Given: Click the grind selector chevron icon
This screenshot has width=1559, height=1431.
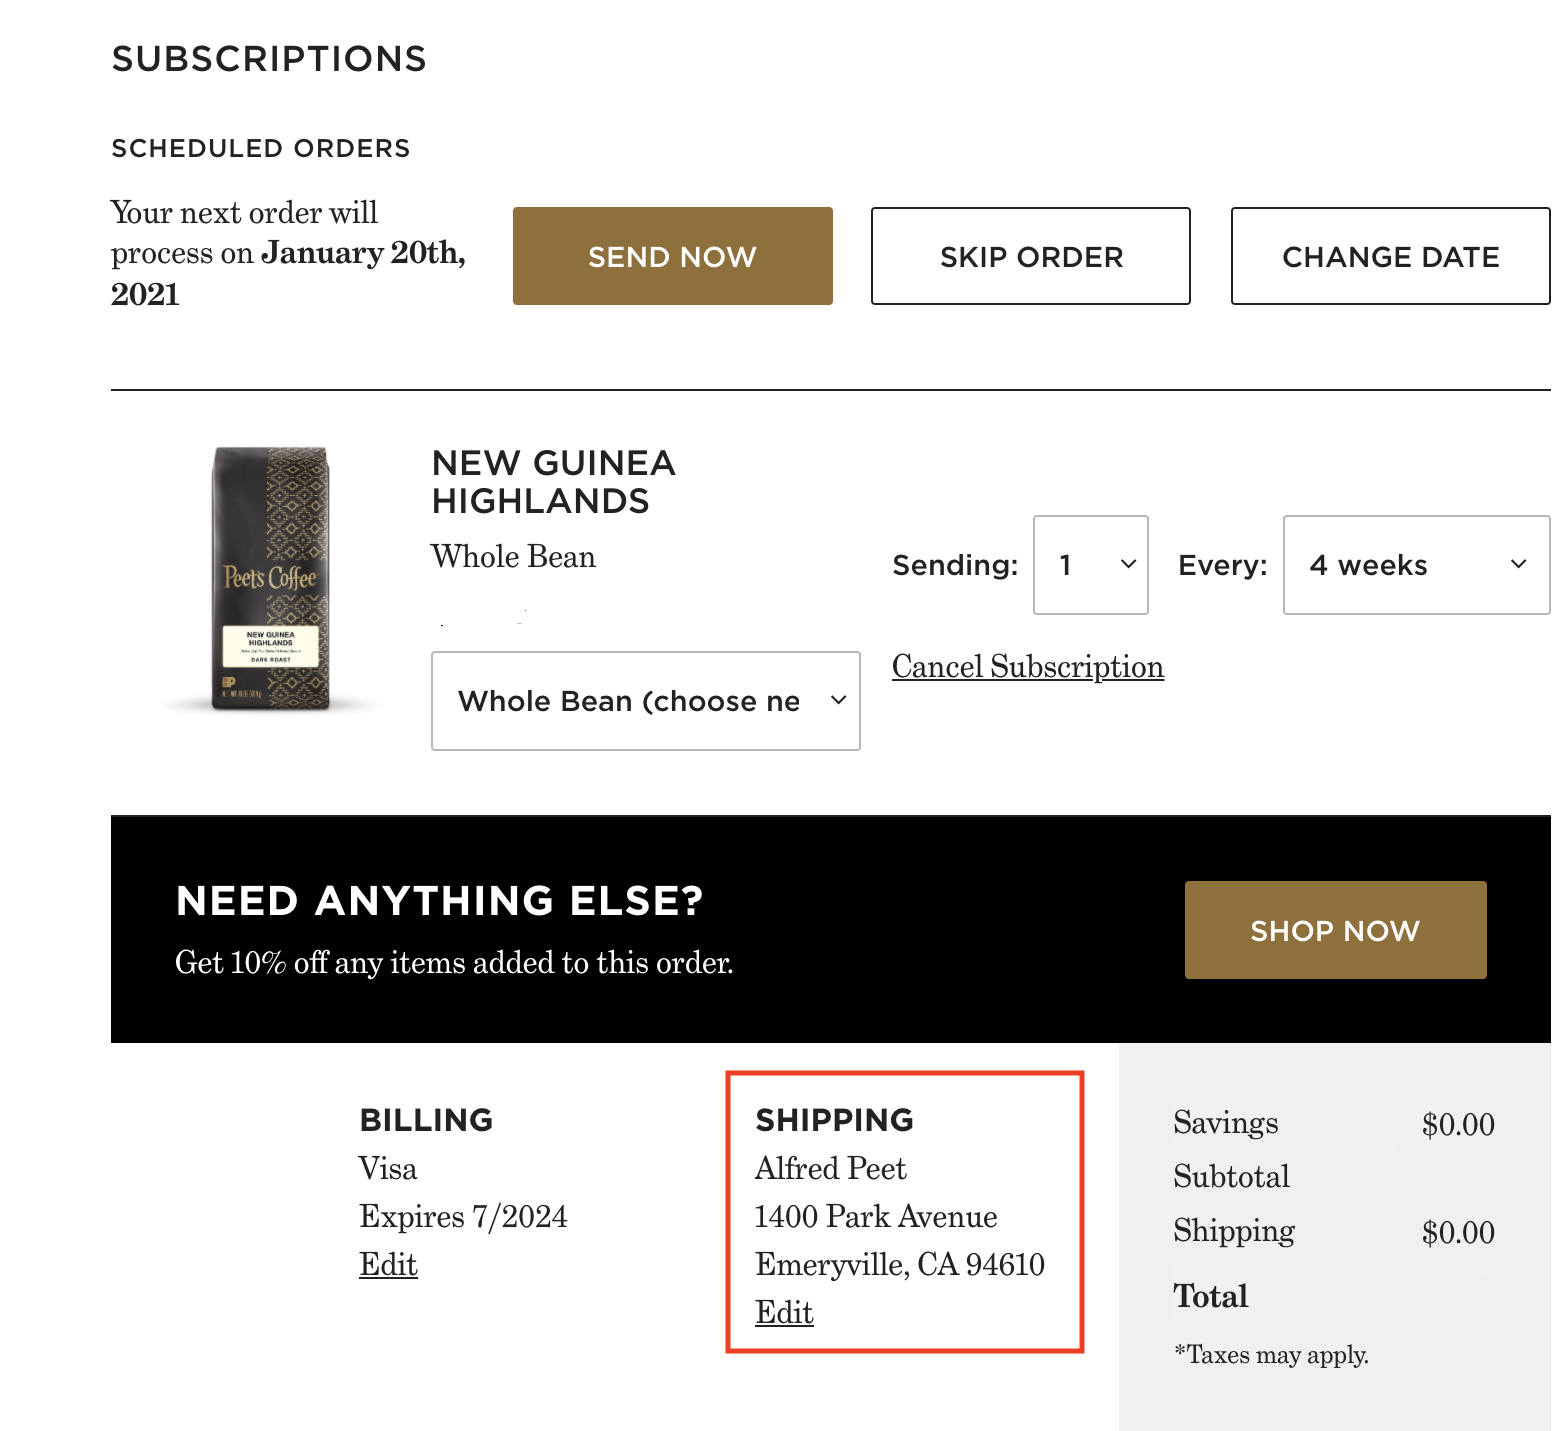Looking at the screenshot, I should [x=839, y=701].
